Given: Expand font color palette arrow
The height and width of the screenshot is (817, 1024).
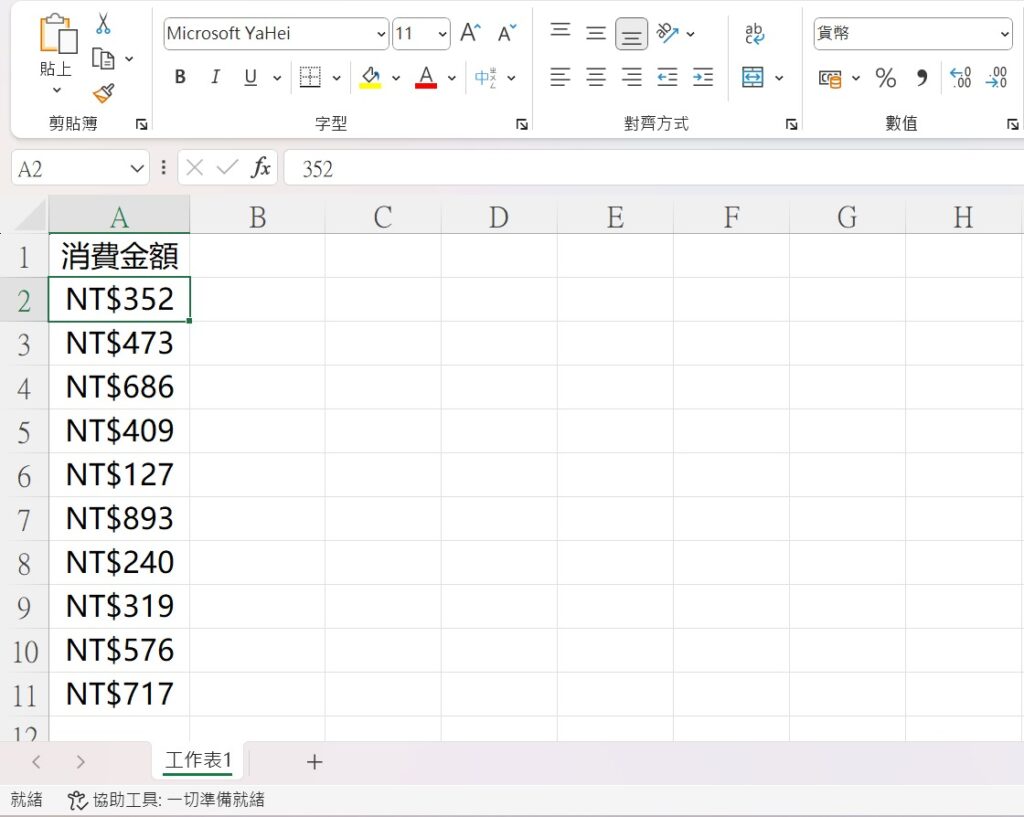Looking at the screenshot, I should point(452,78).
